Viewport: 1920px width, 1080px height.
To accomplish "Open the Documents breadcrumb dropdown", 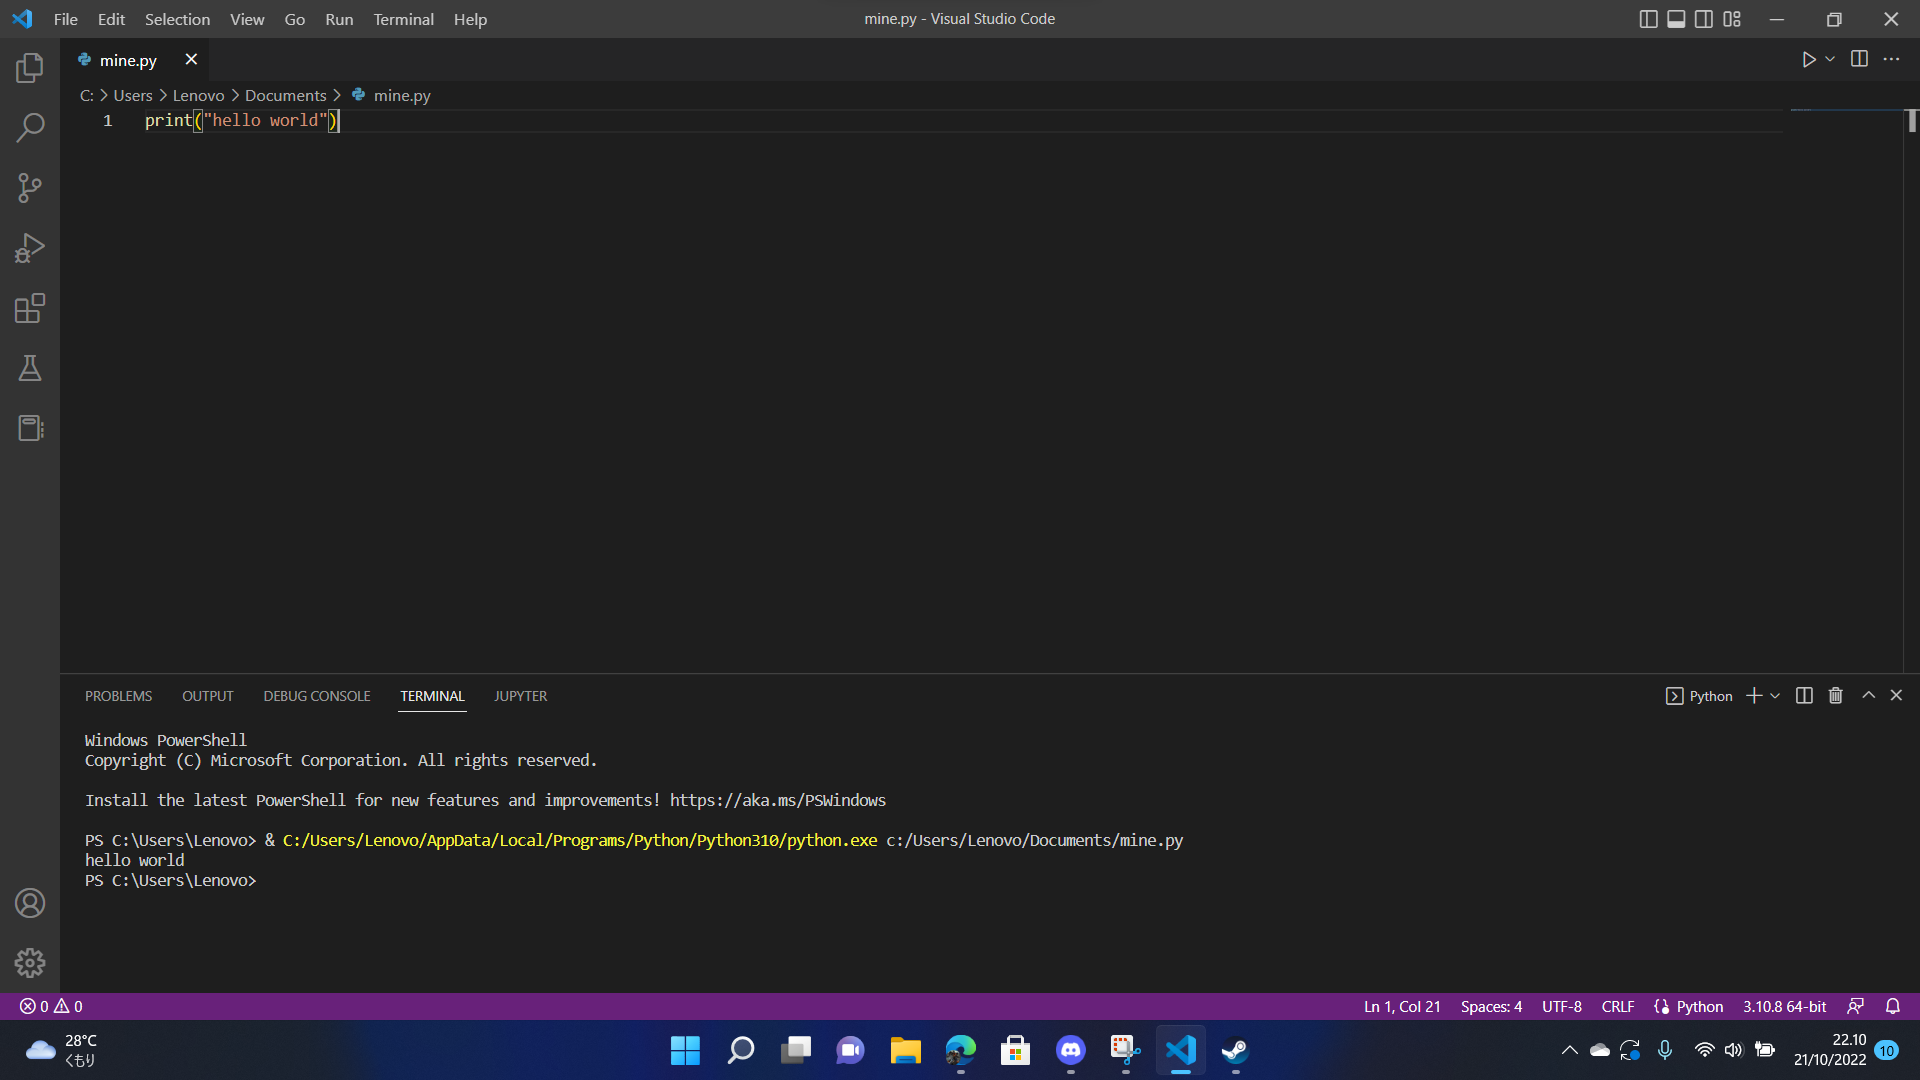I will pos(285,95).
